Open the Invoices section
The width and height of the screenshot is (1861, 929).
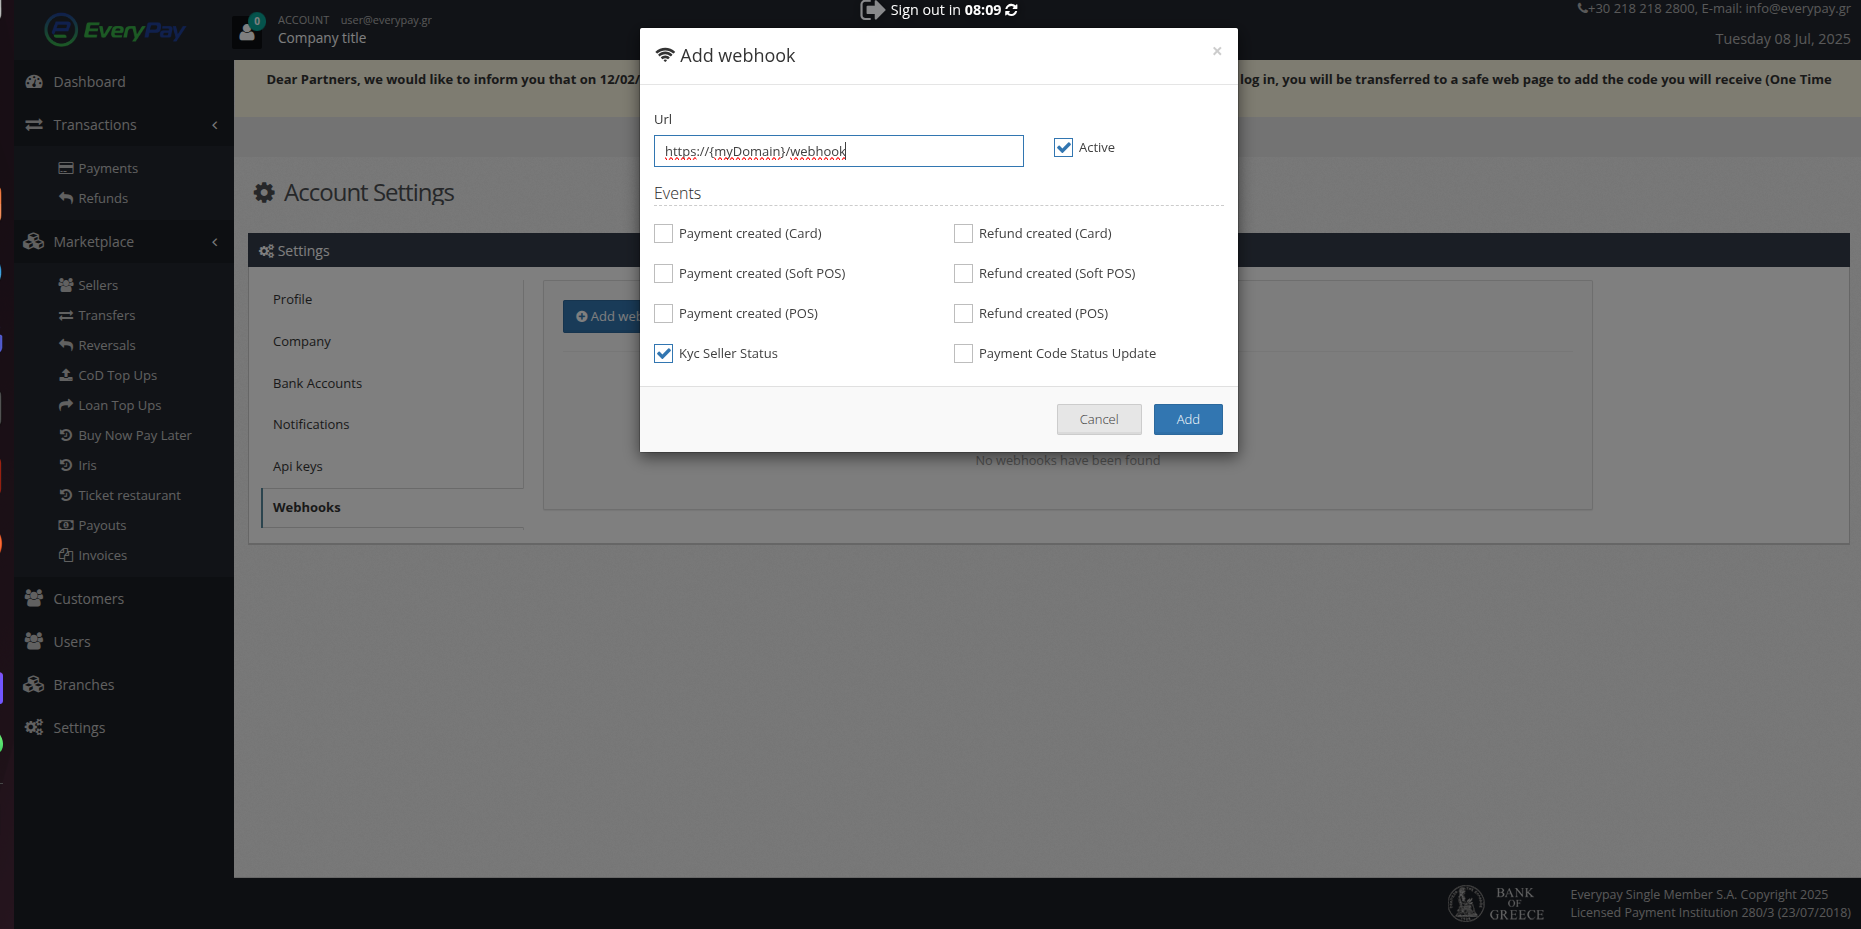pos(102,555)
